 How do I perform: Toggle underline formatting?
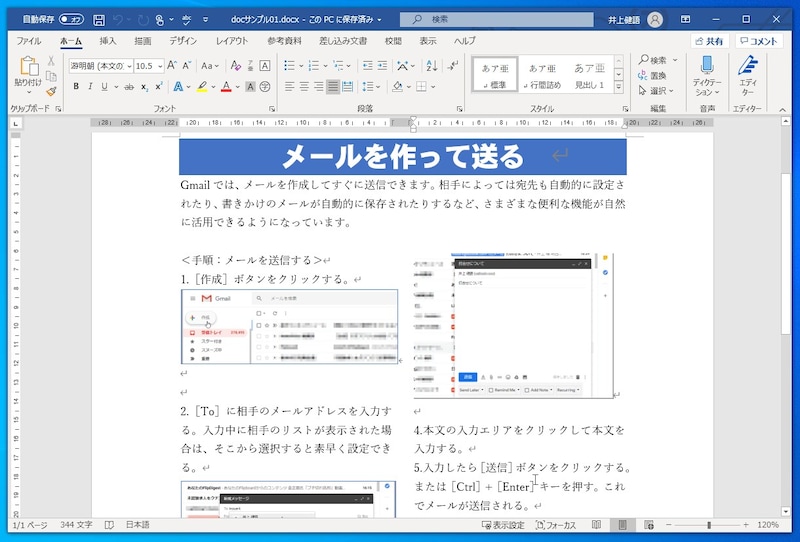(x=105, y=87)
